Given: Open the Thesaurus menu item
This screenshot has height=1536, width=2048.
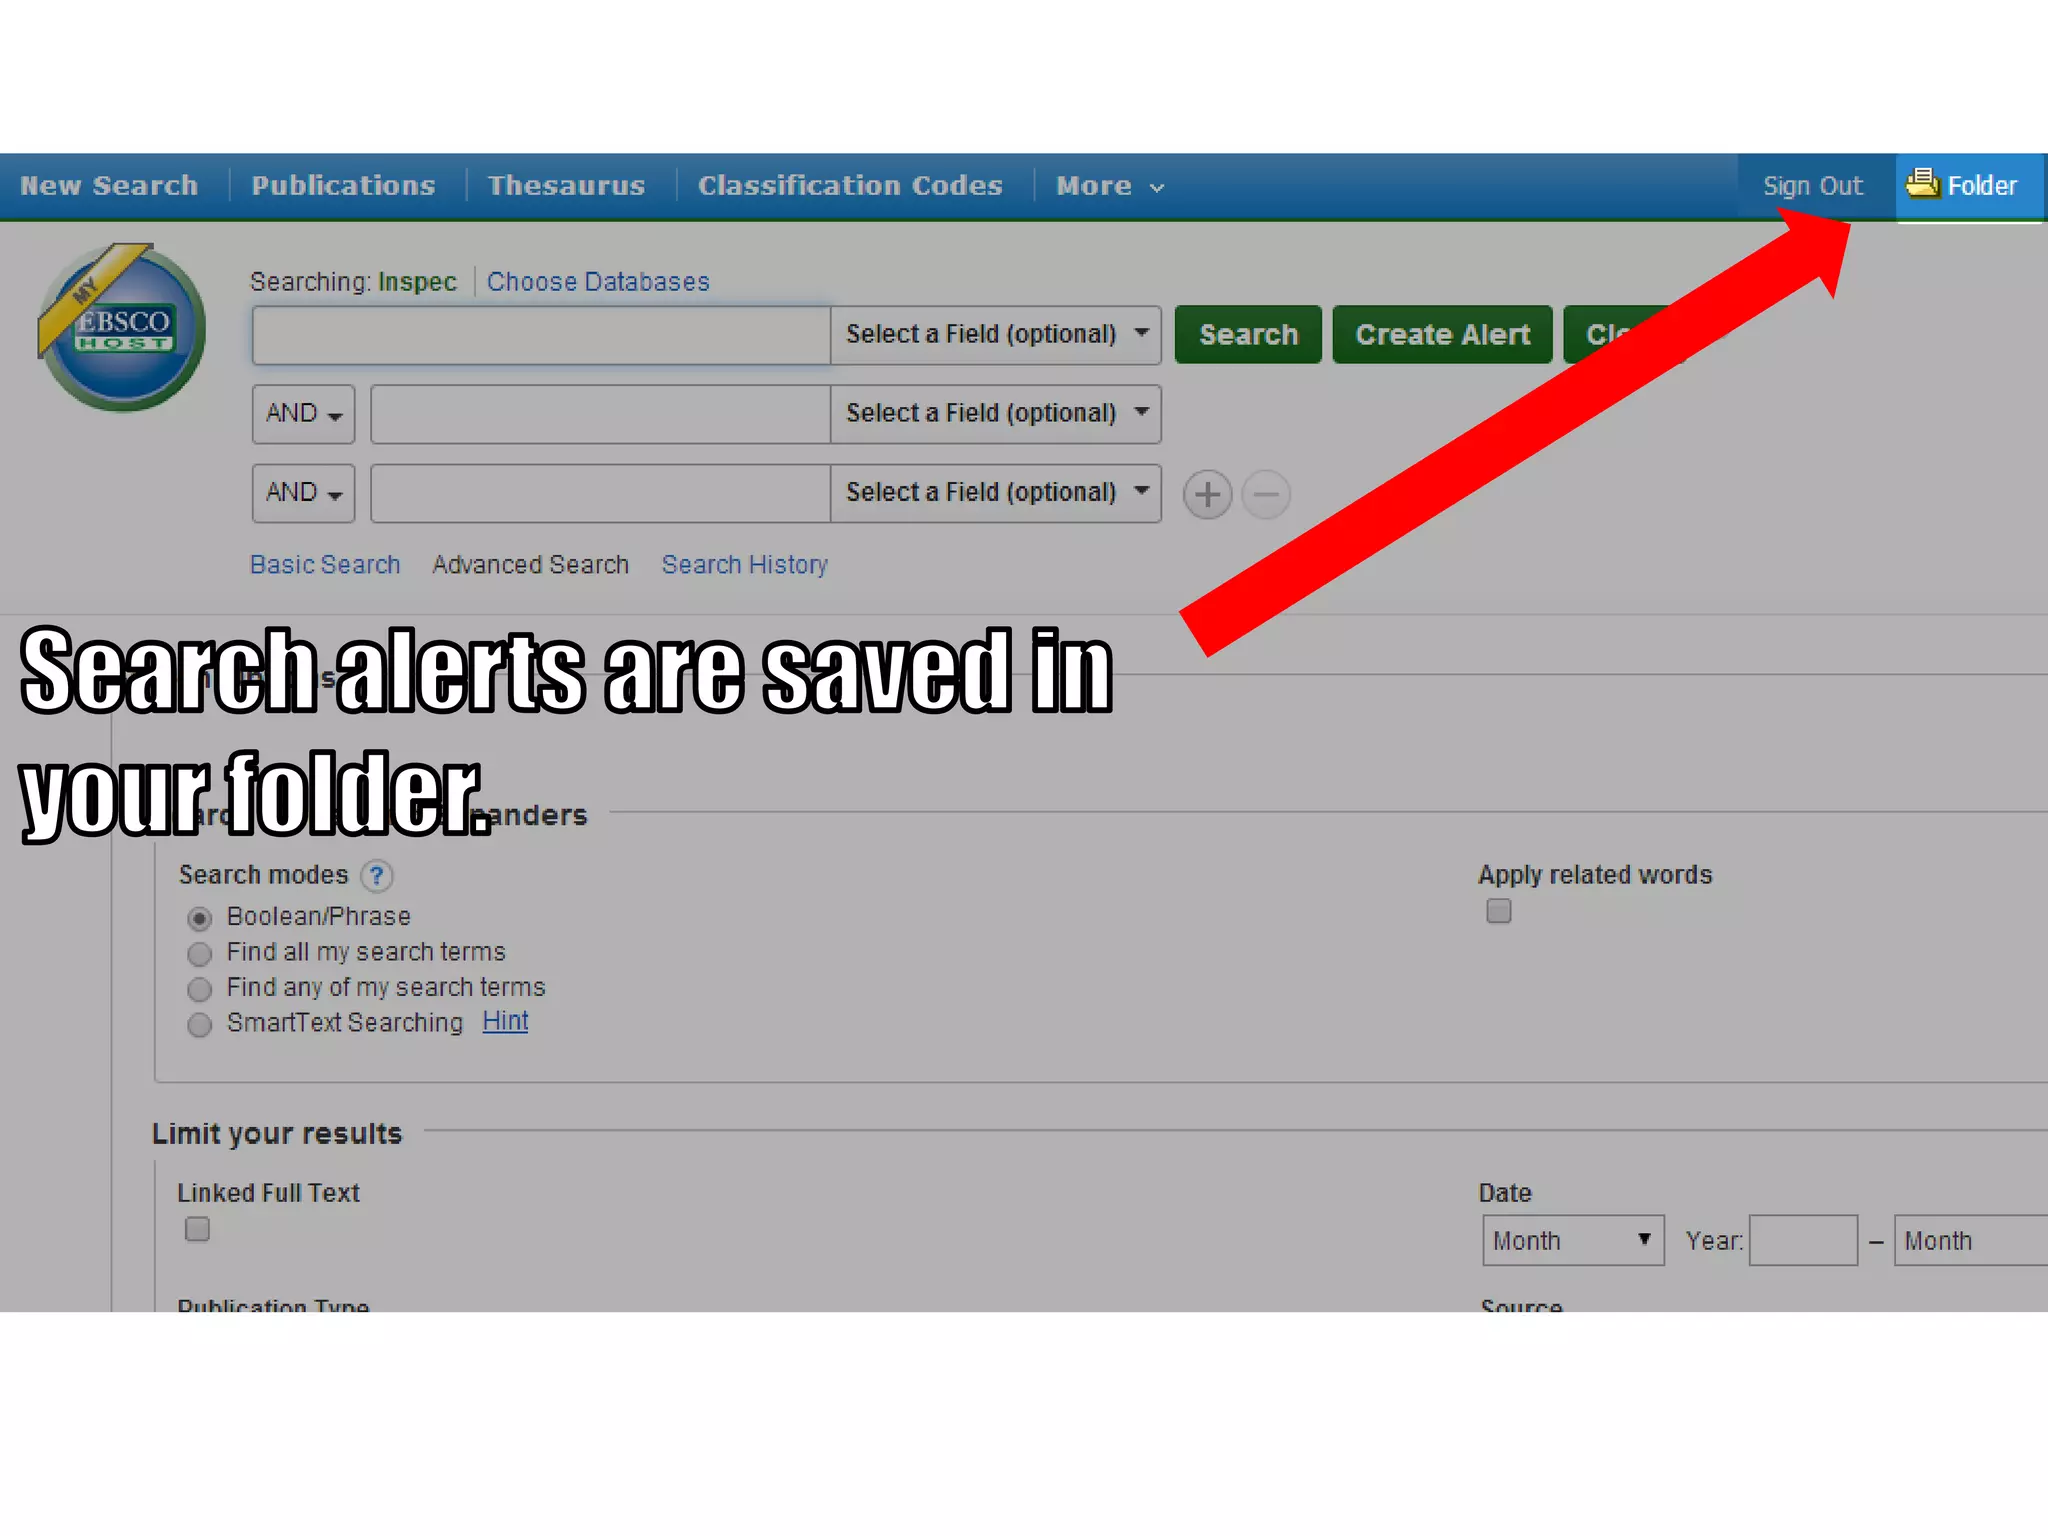Looking at the screenshot, I should click(x=566, y=186).
